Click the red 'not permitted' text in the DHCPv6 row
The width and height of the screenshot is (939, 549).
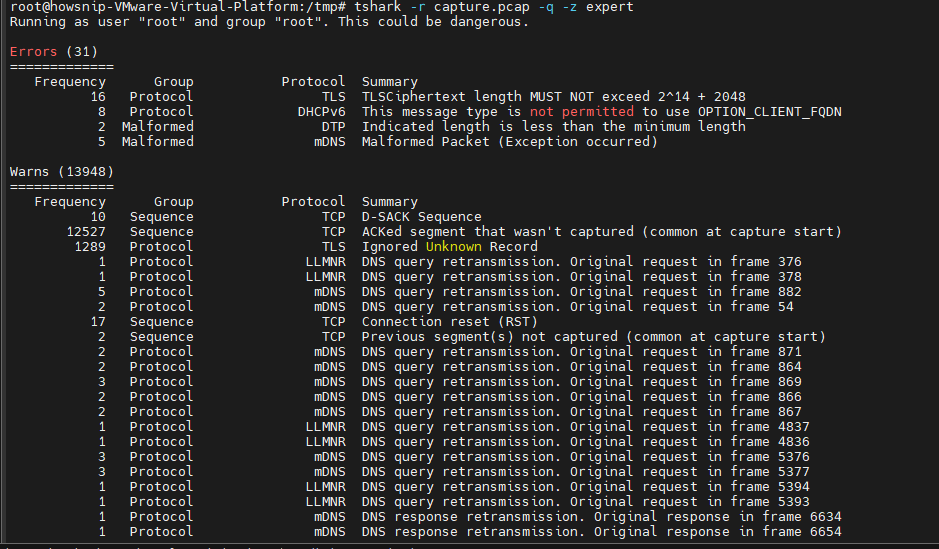(581, 111)
